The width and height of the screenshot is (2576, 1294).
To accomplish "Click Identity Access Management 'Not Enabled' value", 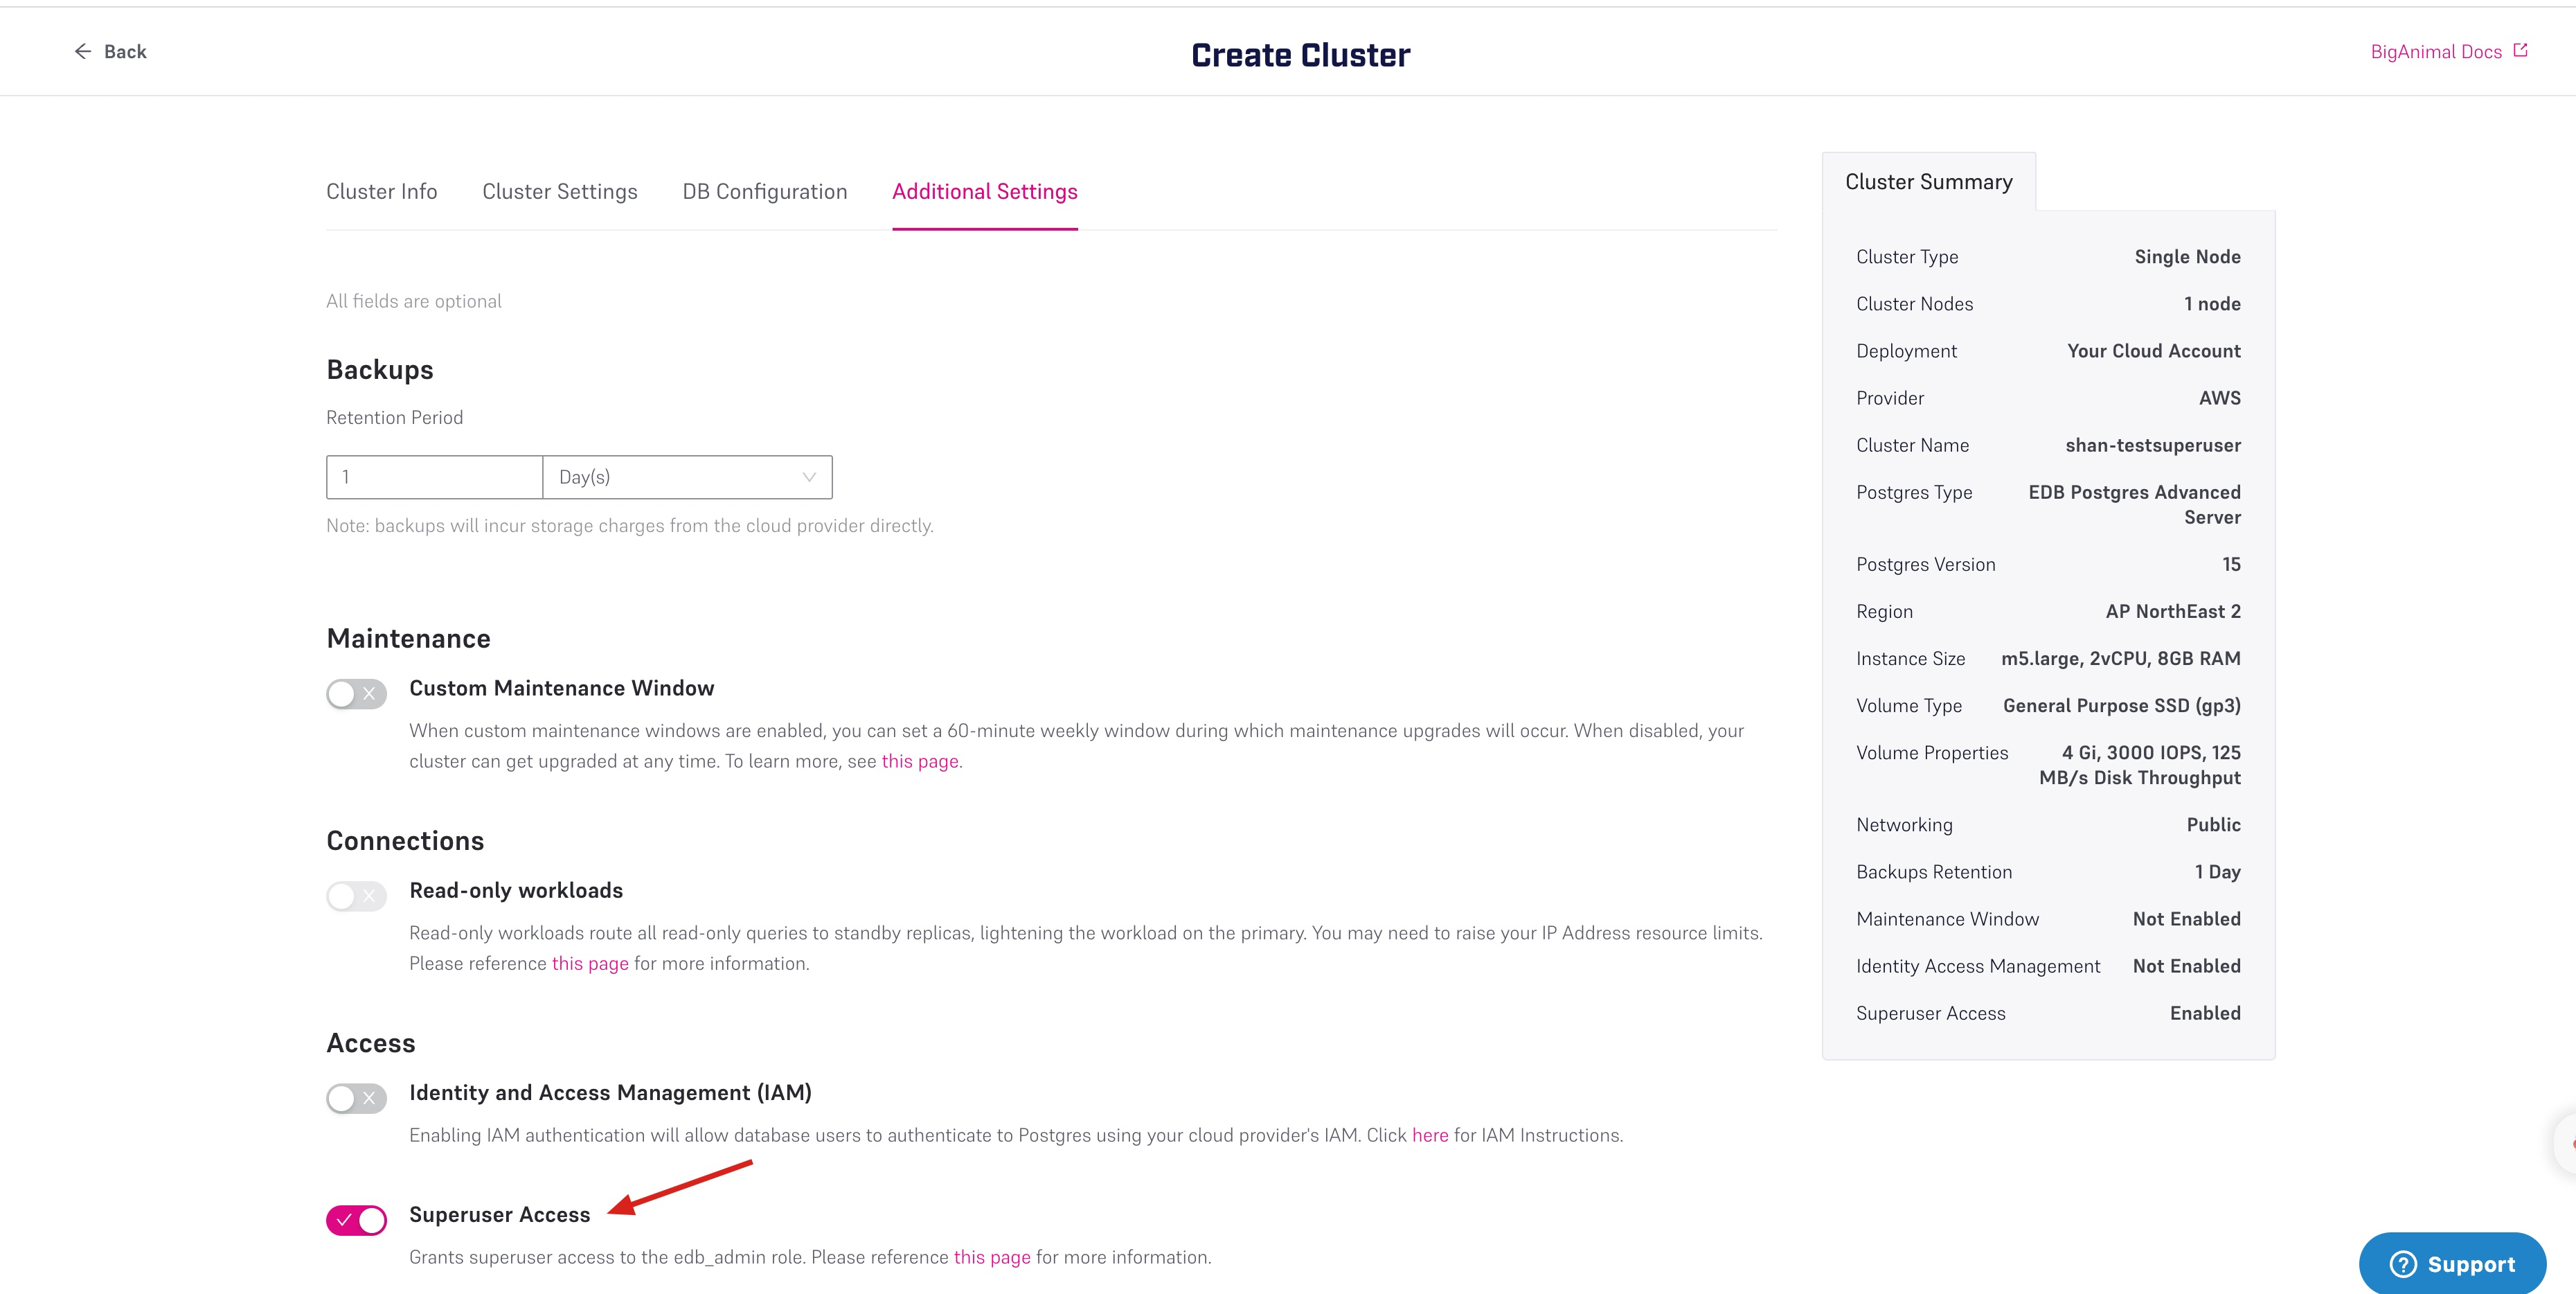I will [2186, 966].
